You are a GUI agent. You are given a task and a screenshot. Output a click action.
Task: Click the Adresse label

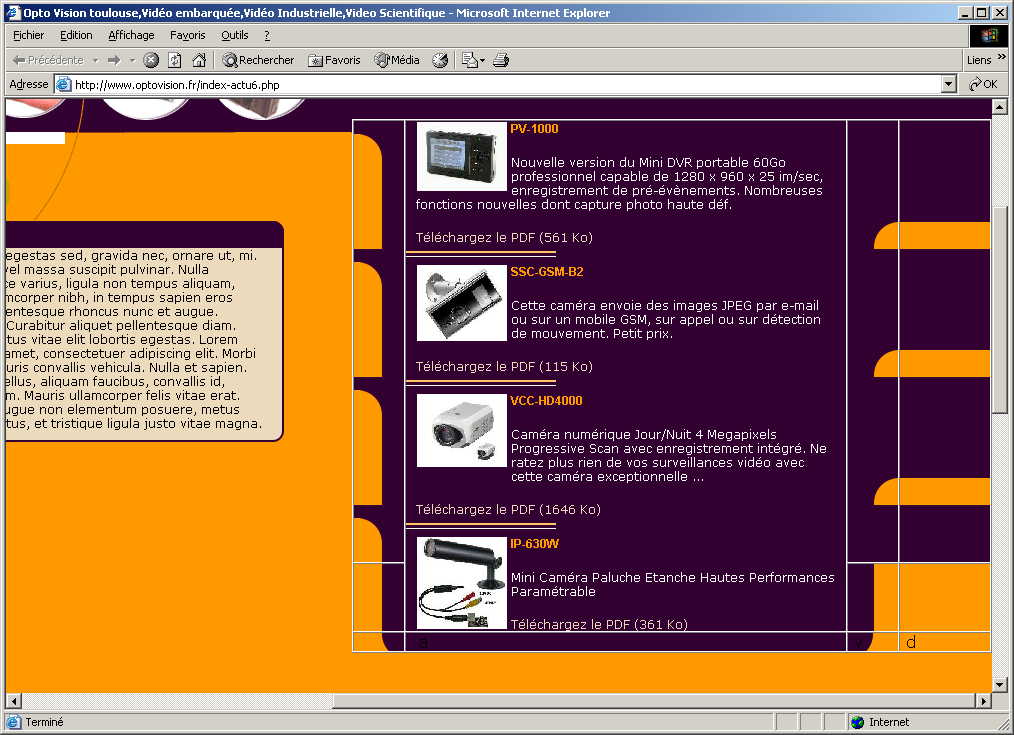tap(28, 84)
